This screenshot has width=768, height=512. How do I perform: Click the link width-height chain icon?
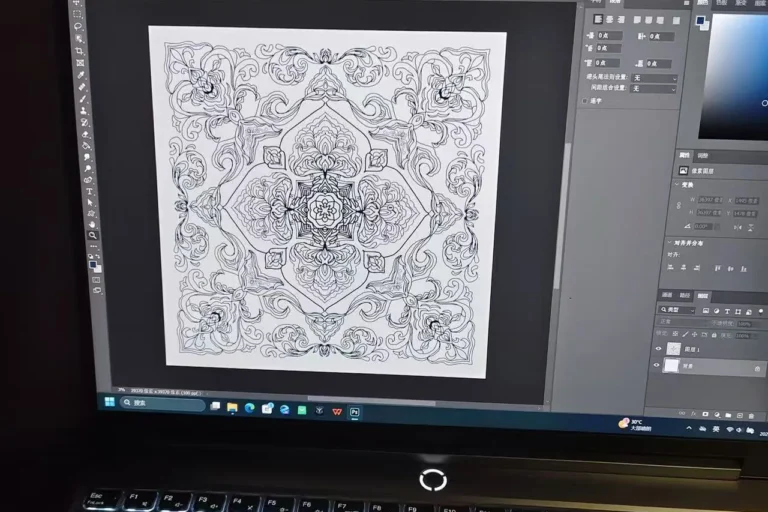pos(678,206)
